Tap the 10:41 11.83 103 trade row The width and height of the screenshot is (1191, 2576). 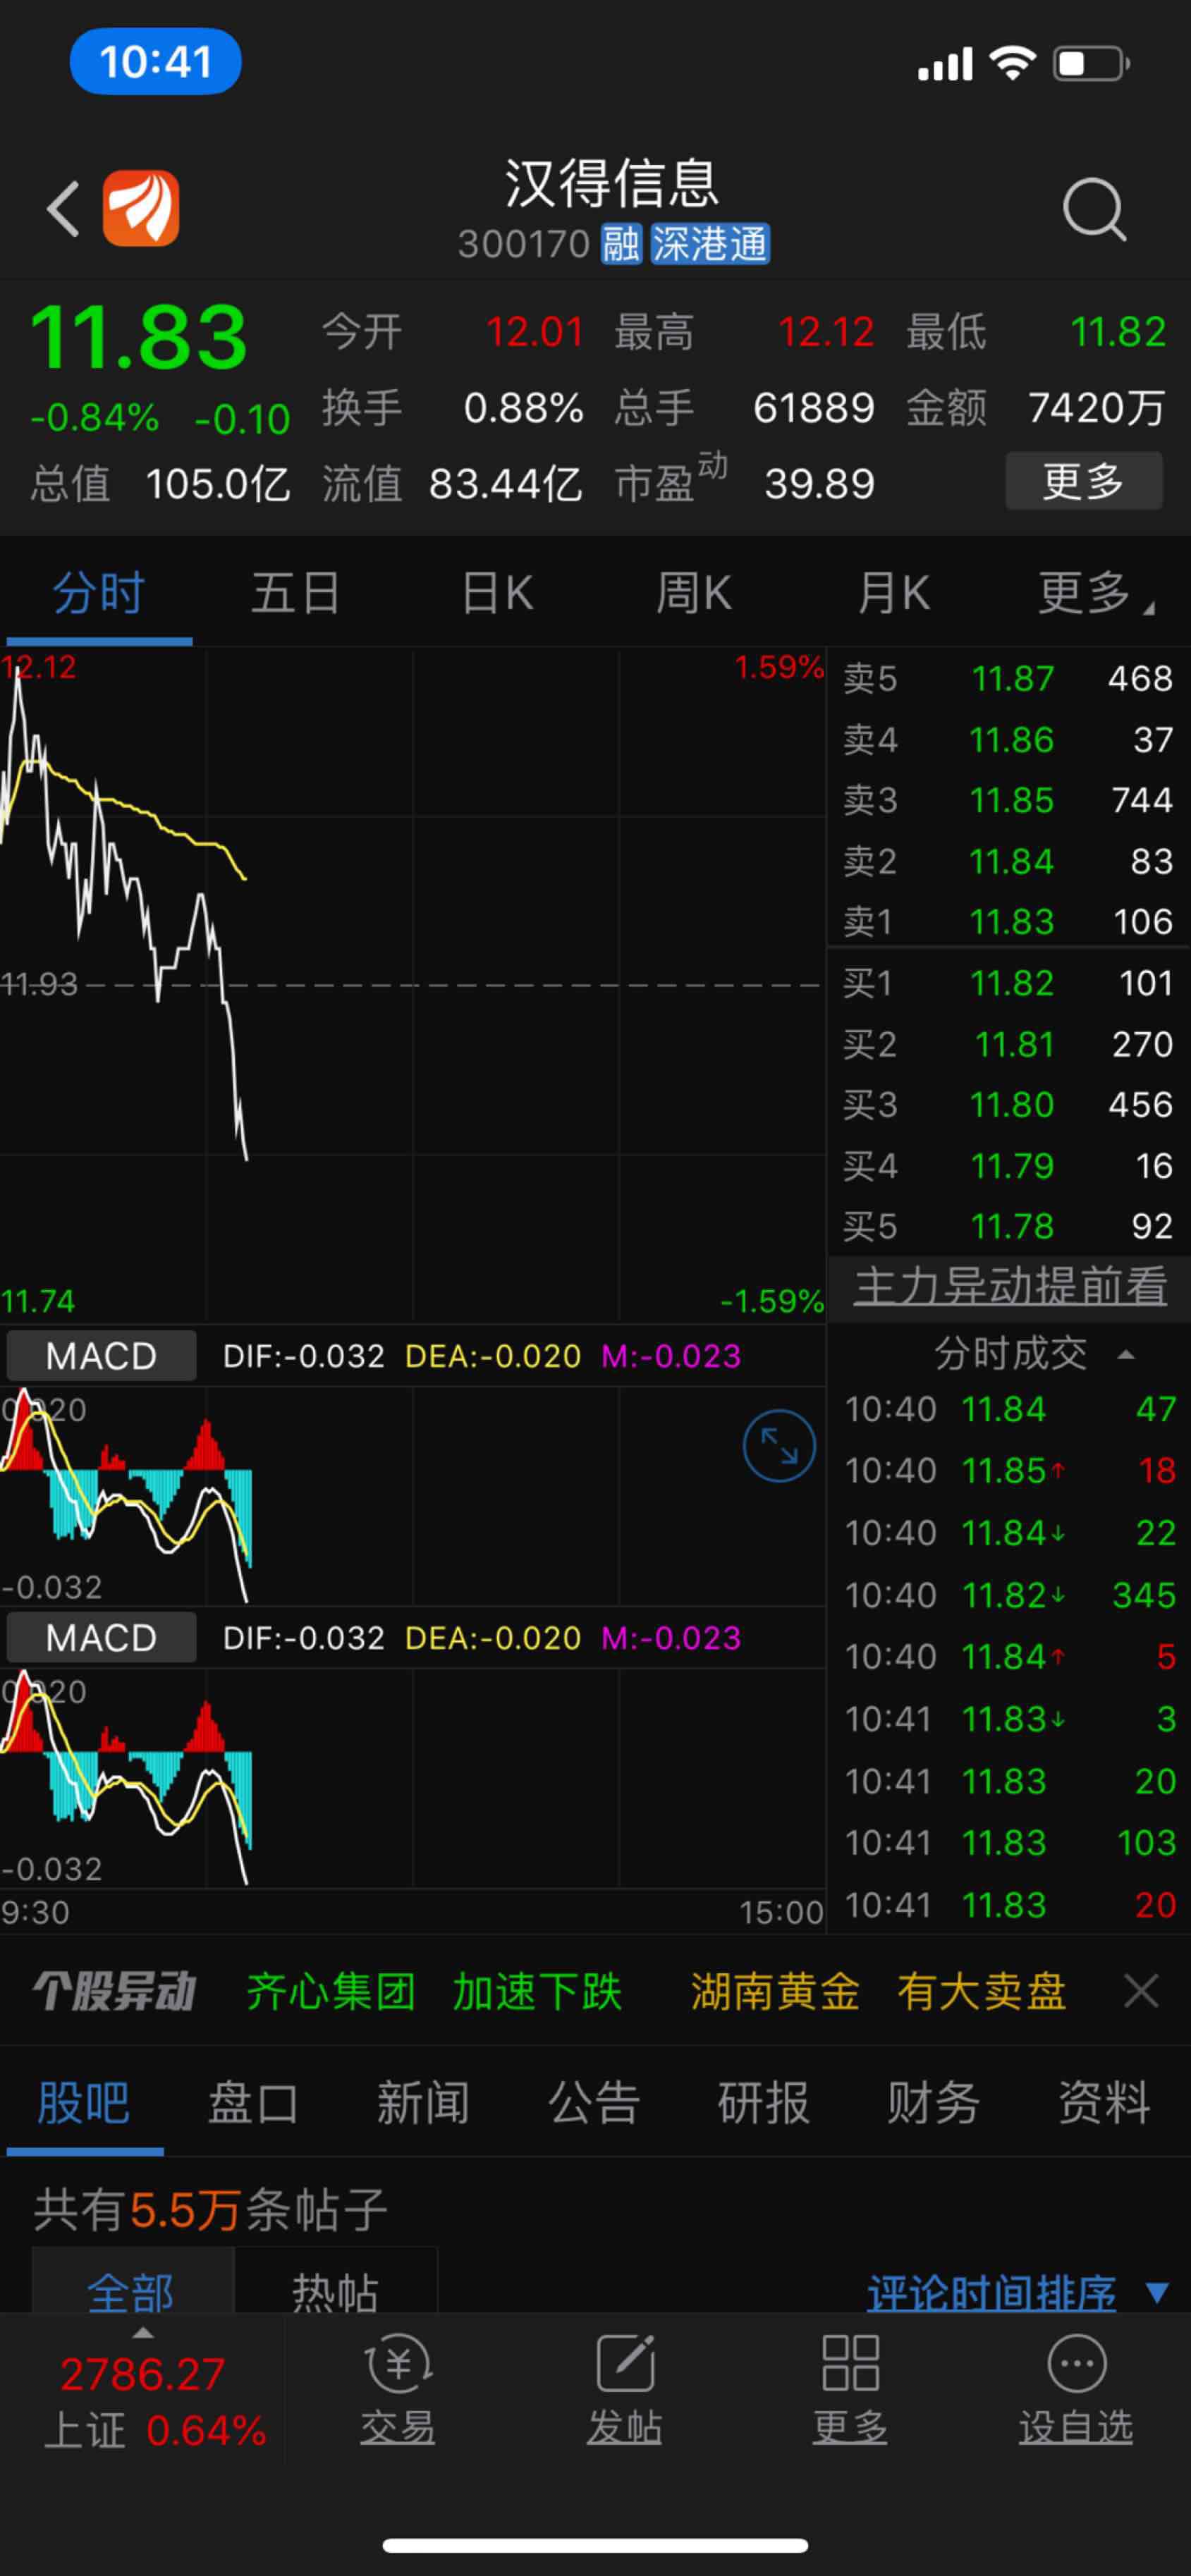click(x=1010, y=1842)
